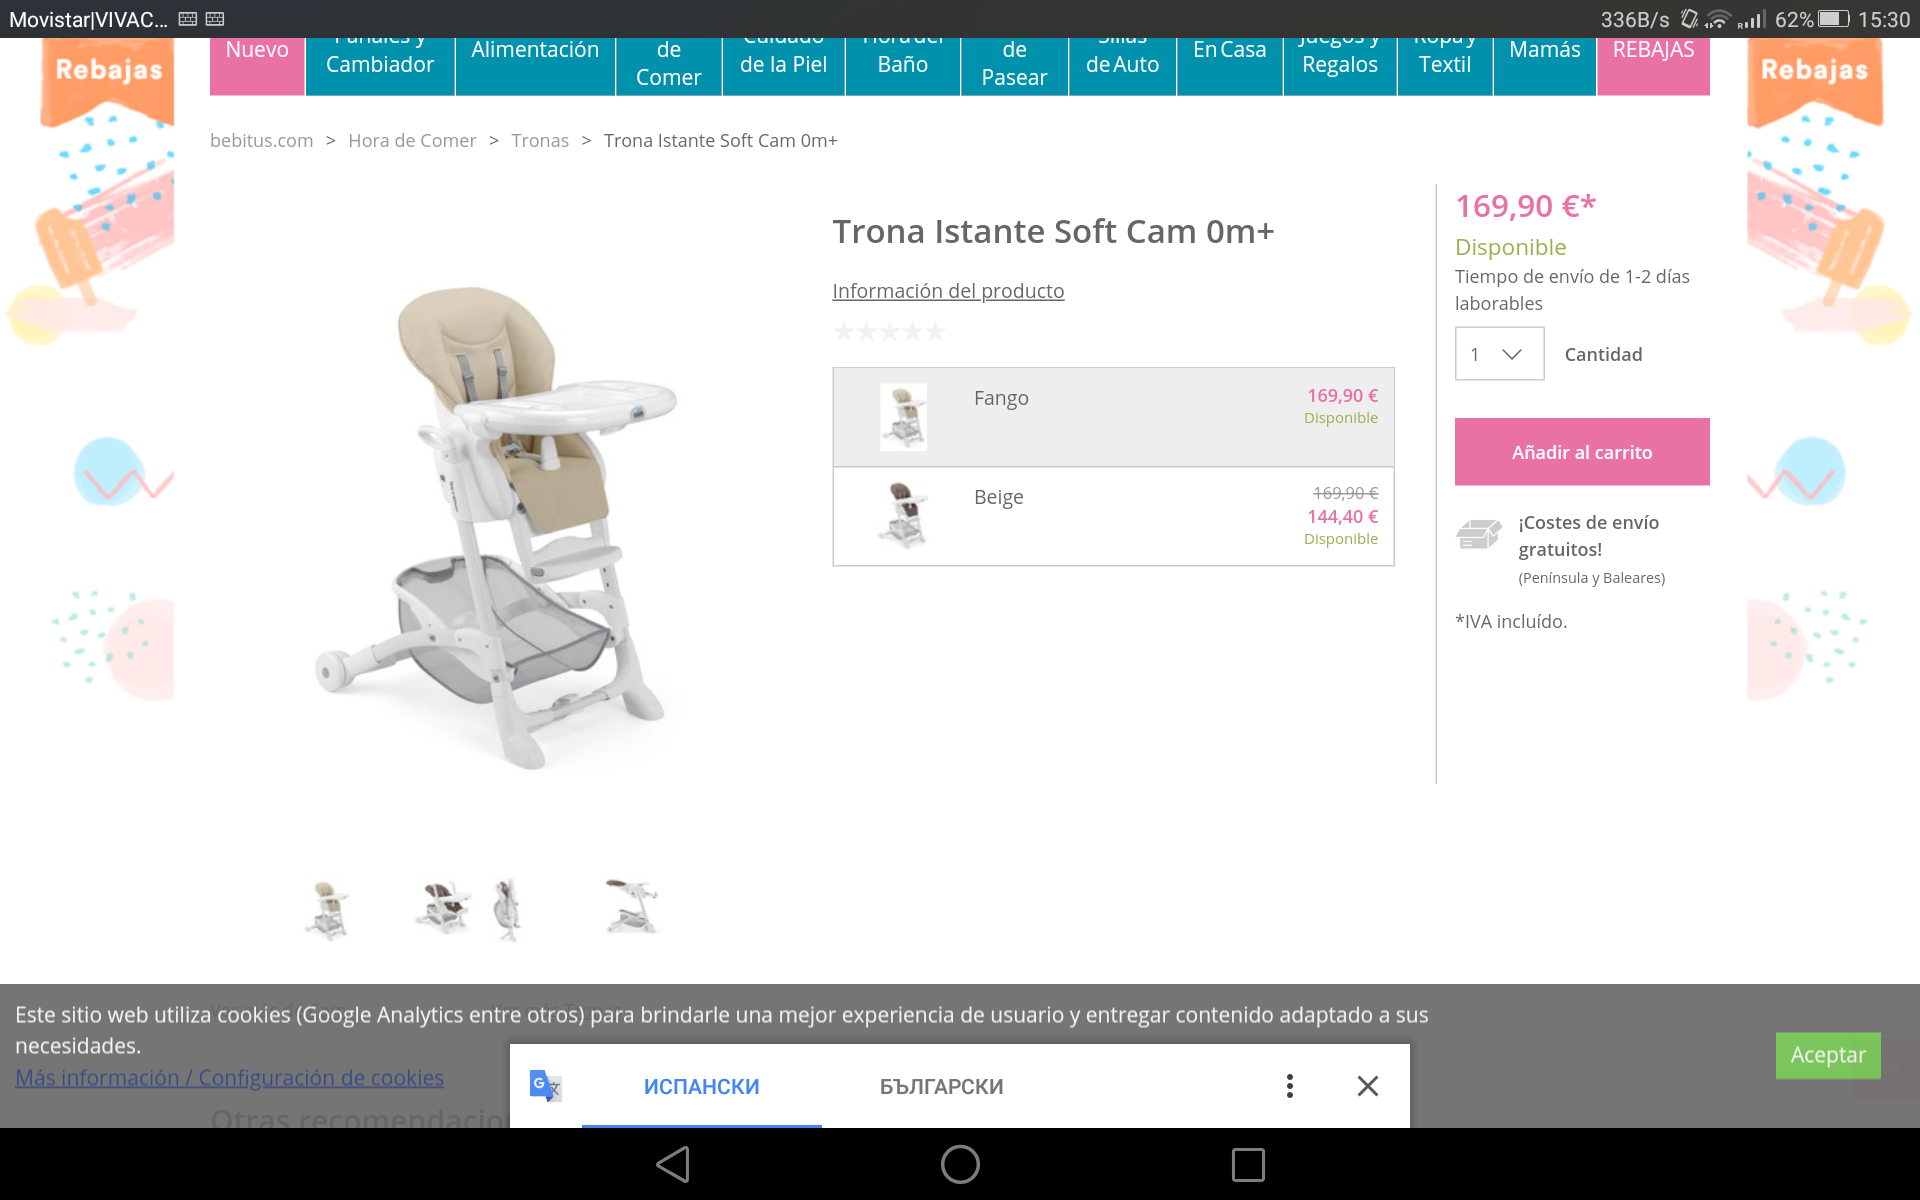Open recent apps square icon
The height and width of the screenshot is (1200, 1920).
click(x=1248, y=1164)
